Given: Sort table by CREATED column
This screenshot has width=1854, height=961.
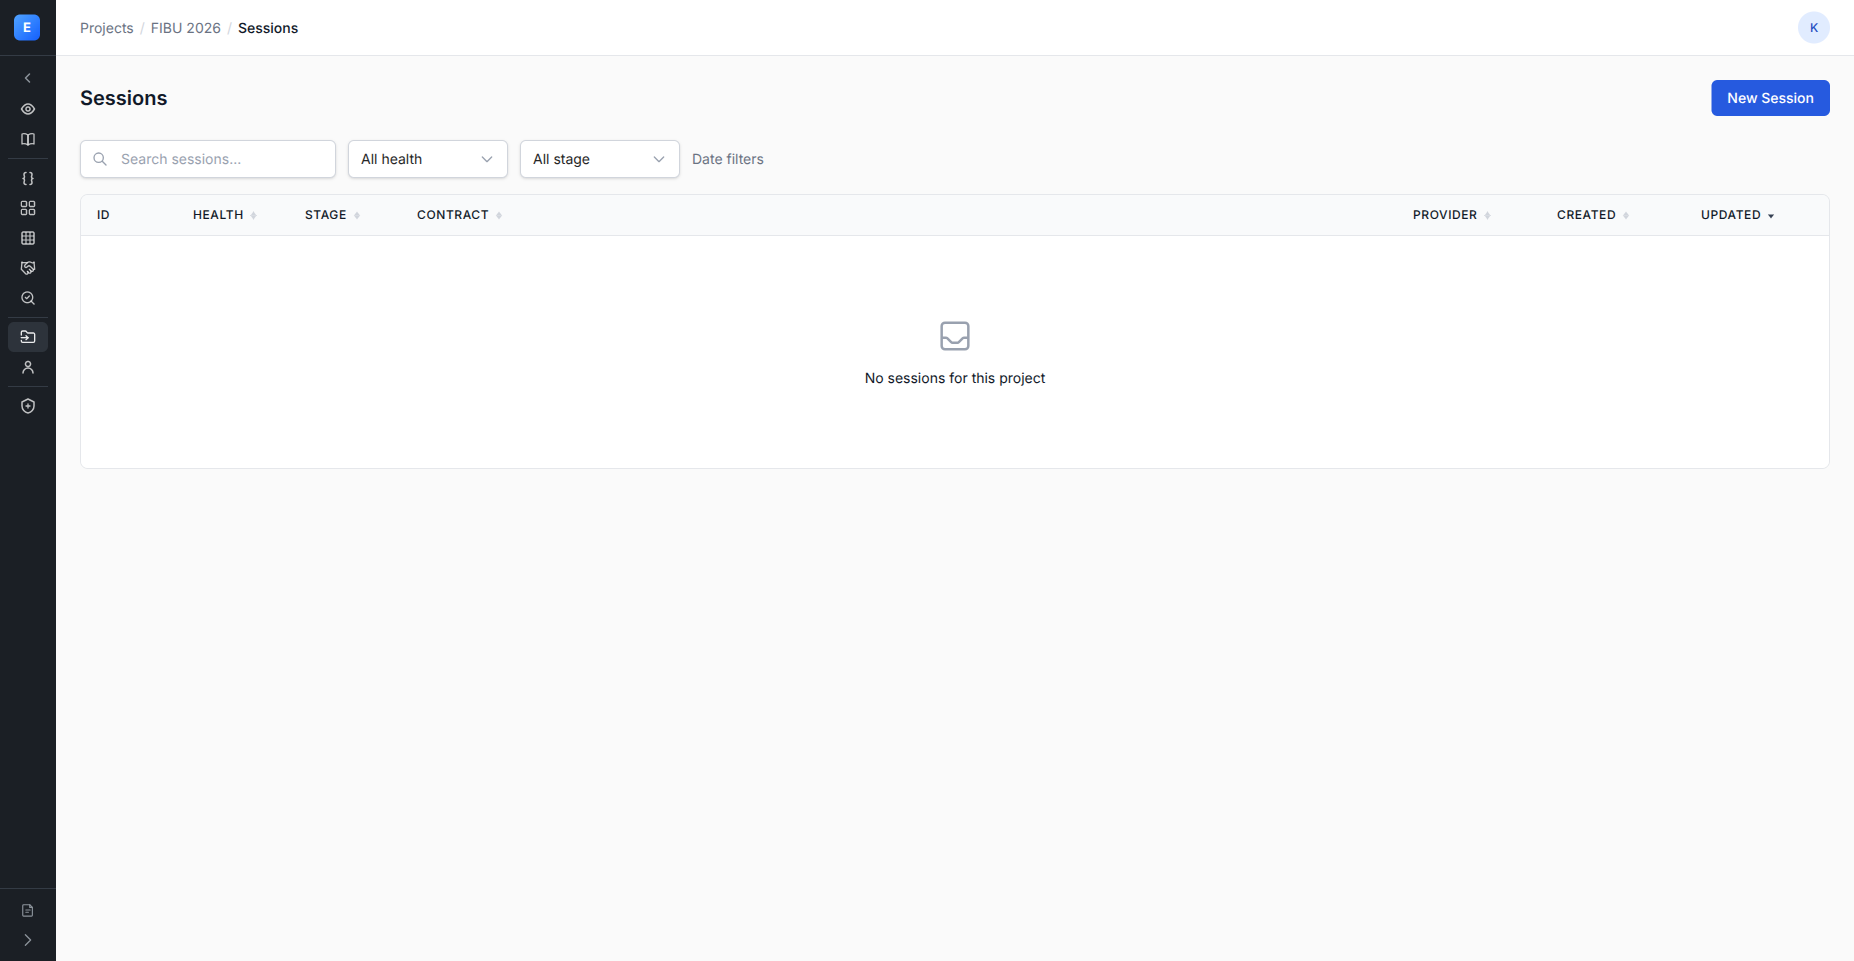Looking at the screenshot, I should pos(1592,215).
